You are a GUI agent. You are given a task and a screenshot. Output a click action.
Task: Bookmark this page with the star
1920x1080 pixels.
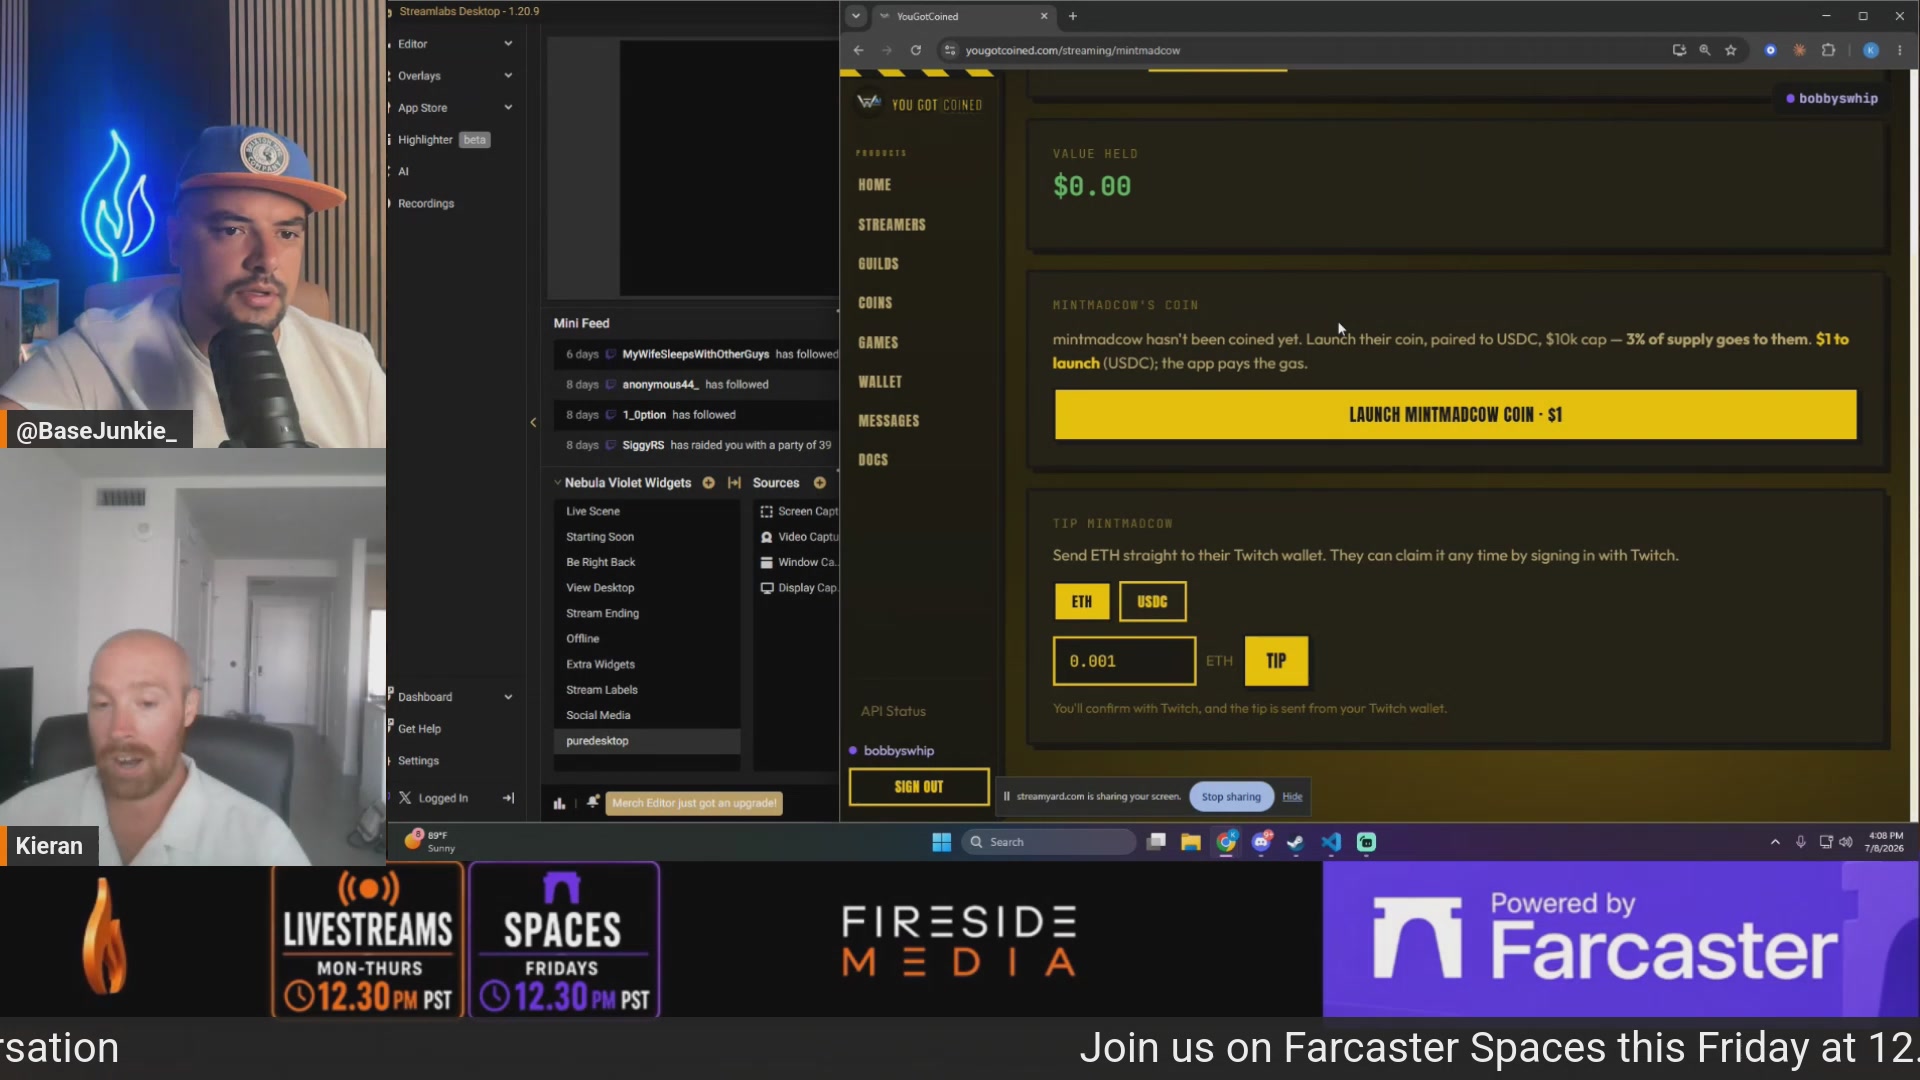coord(1731,50)
